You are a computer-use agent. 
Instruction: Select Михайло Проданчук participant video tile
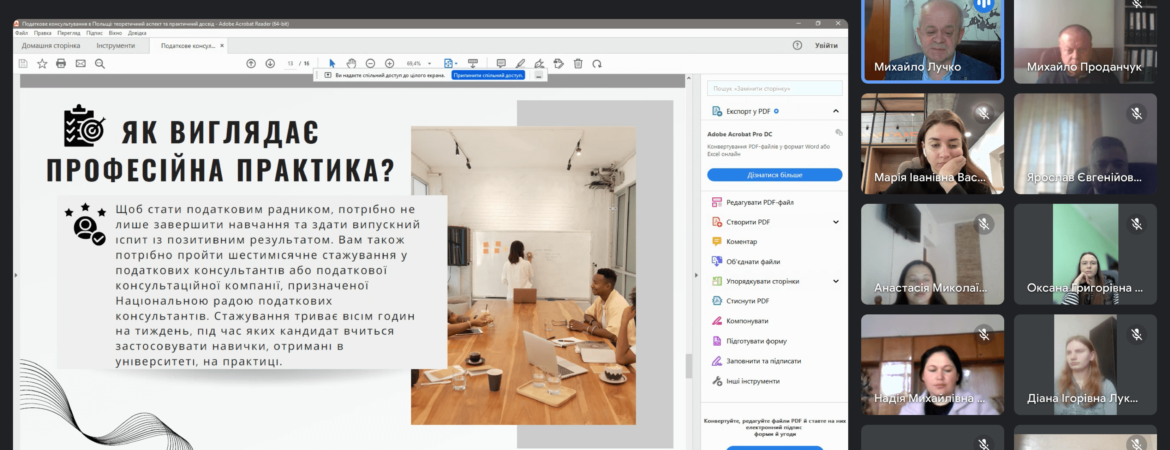(1083, 41)
